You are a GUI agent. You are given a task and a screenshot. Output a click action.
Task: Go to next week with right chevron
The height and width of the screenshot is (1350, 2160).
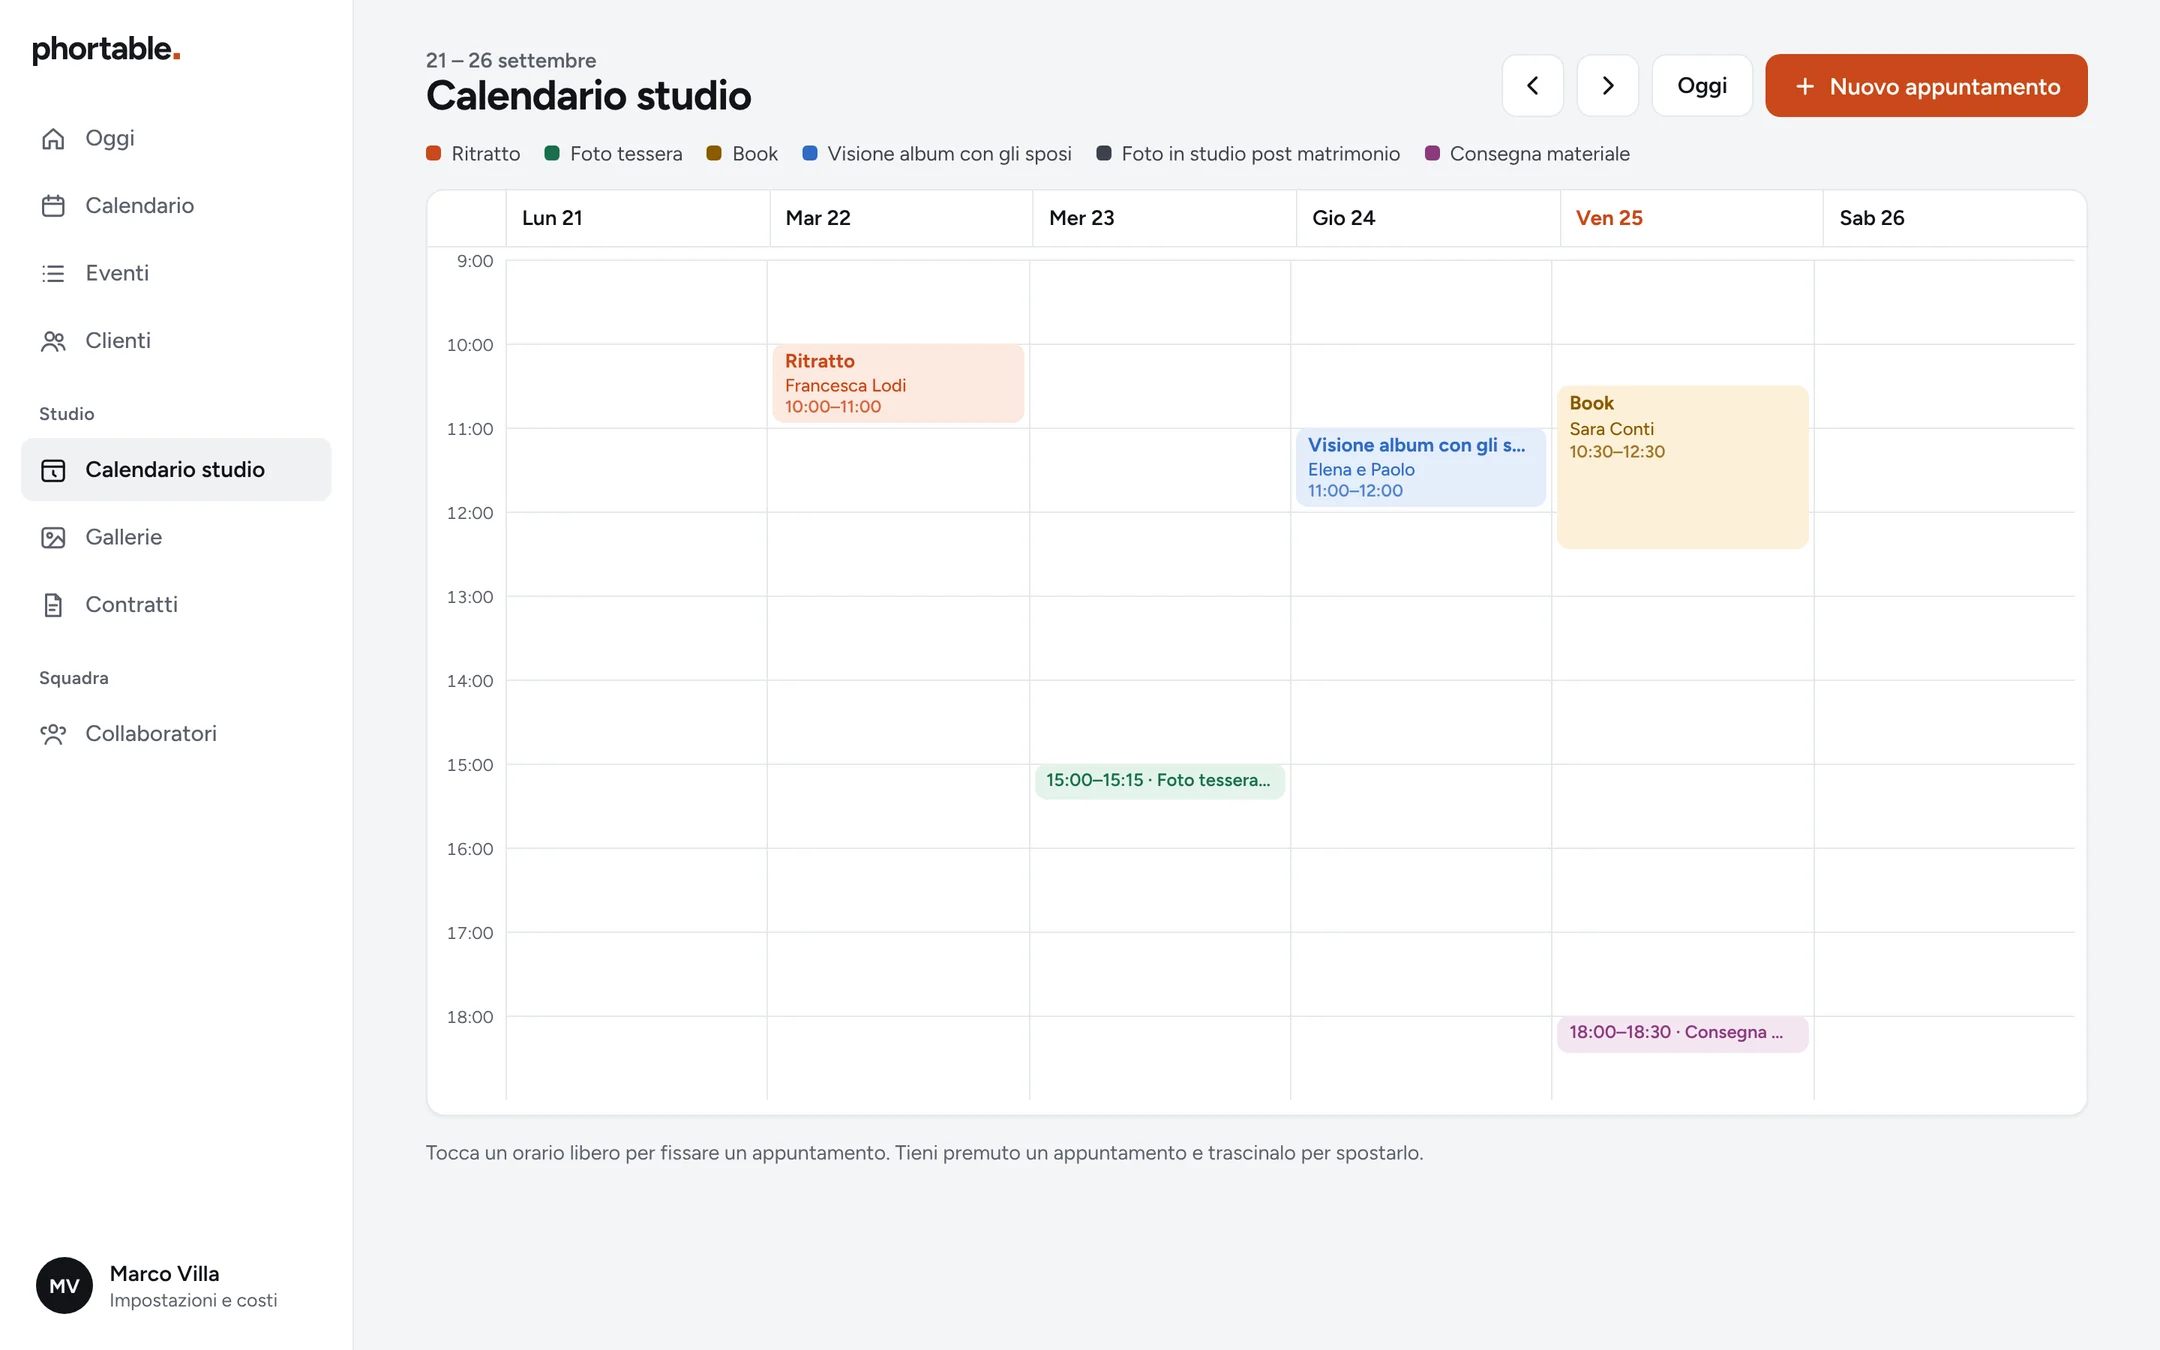coord(1607,85)
